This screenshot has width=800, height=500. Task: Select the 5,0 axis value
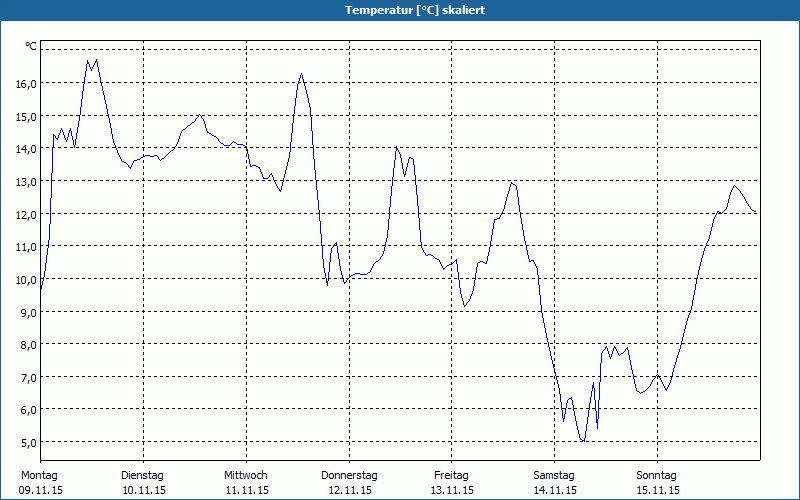point(28,443)
